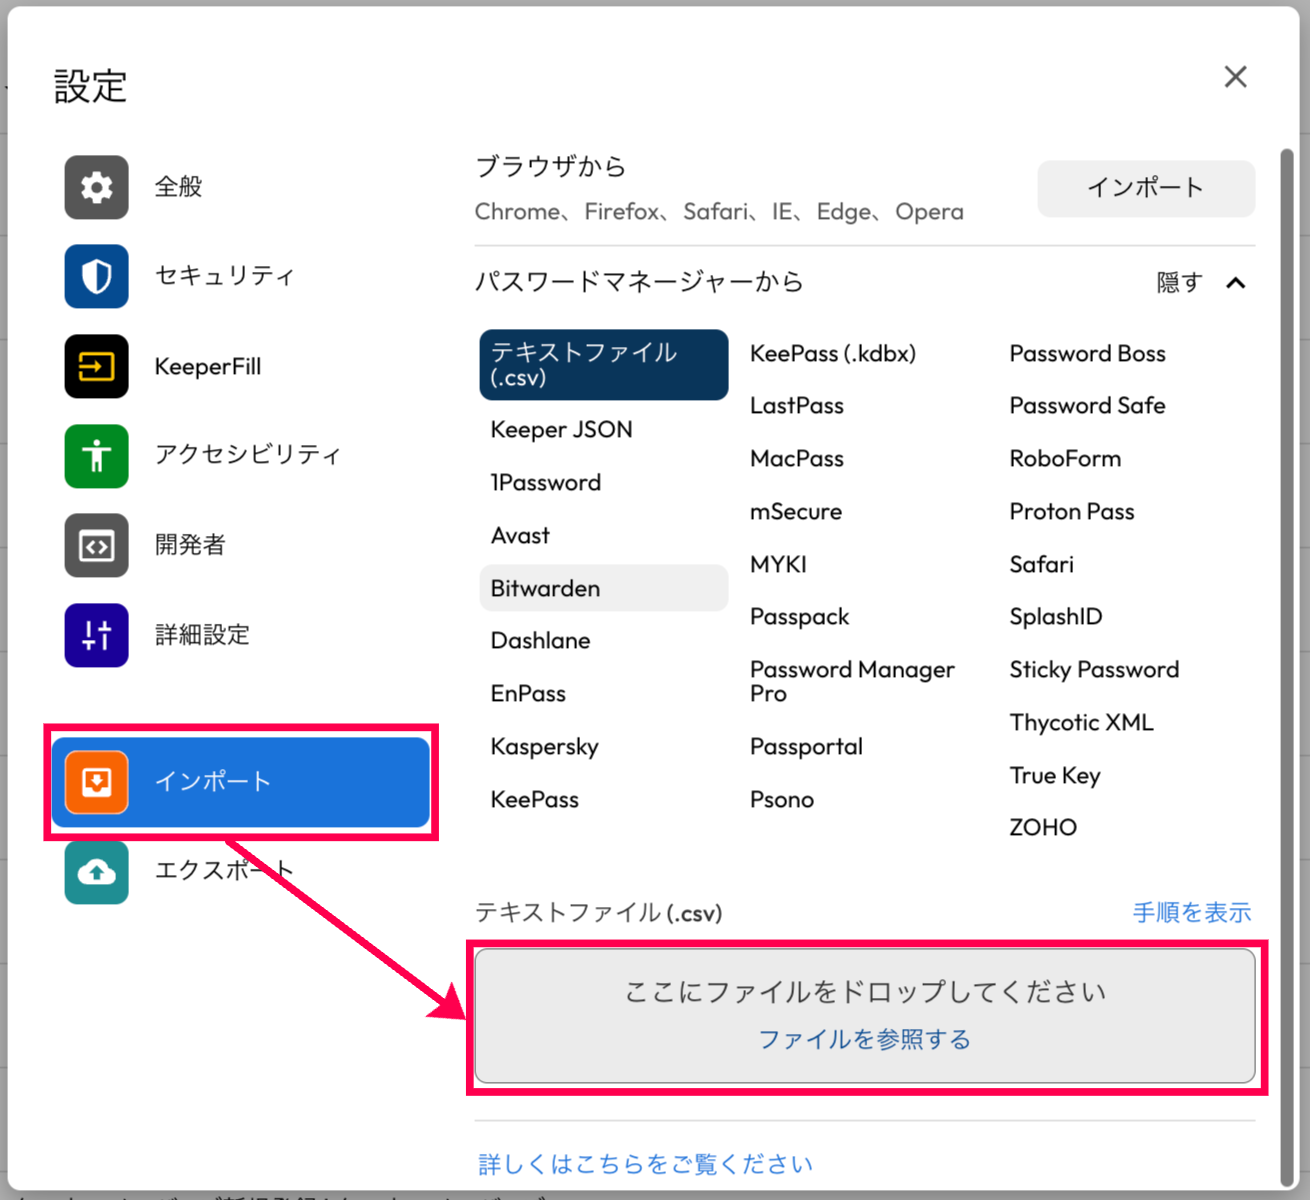Collapse the password manager list chevron
This screenshot has width=1310, height=1200.
click(x=1236, y=283)
